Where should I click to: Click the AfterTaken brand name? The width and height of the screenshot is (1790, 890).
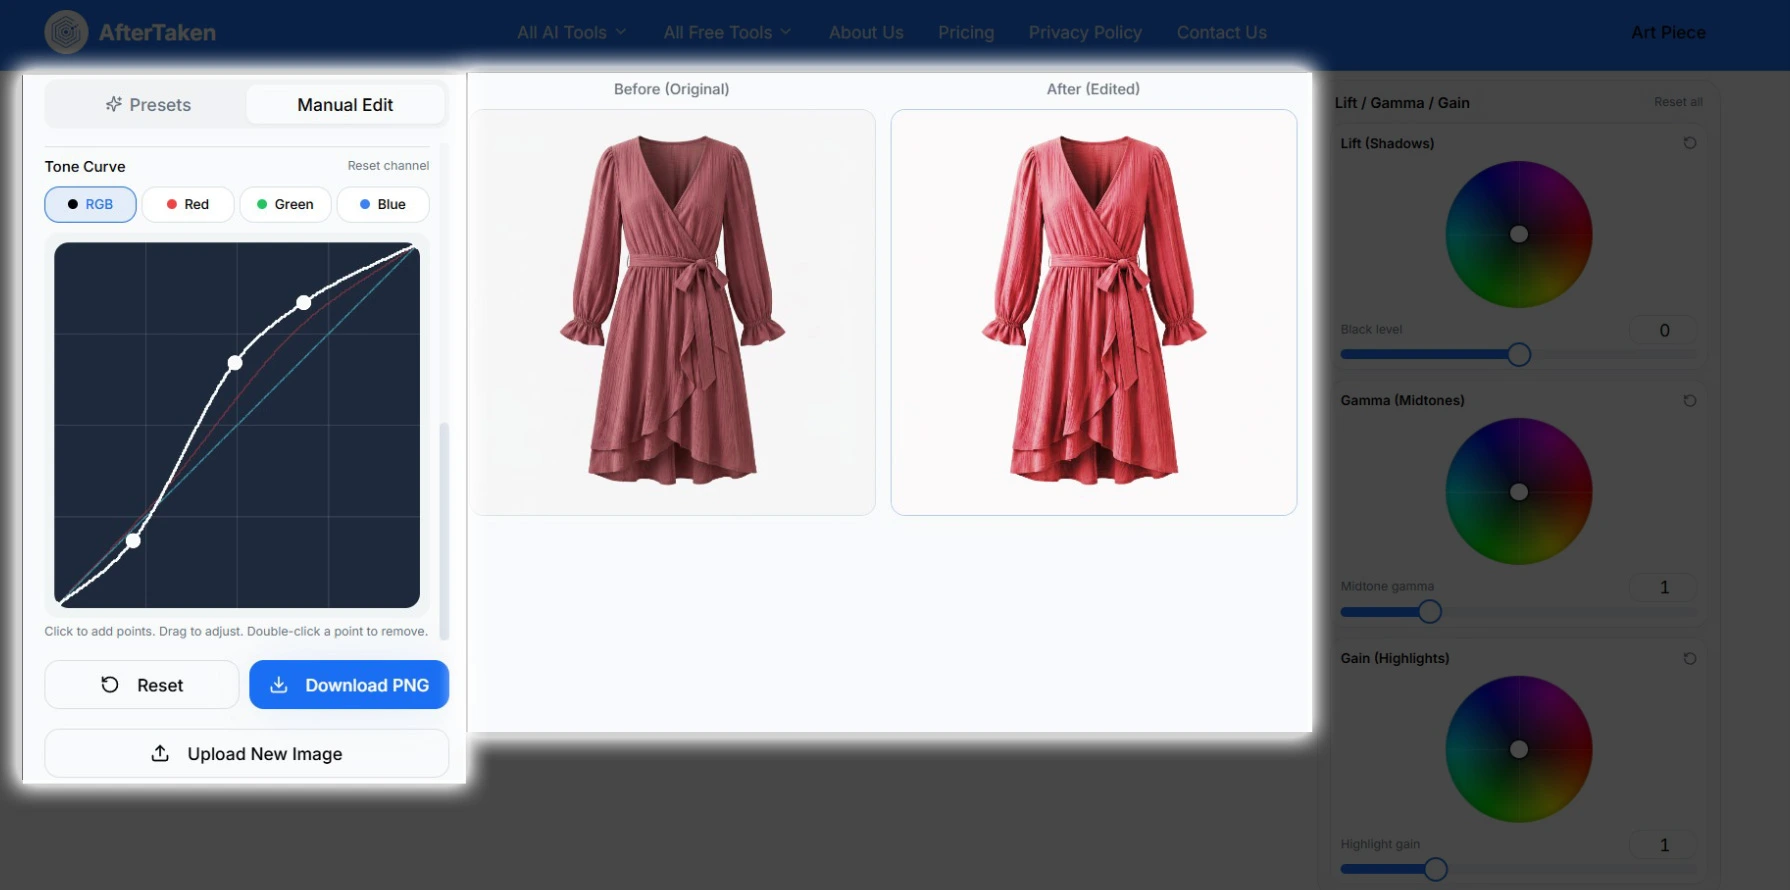pyautogui.click(x=157, y=32)
